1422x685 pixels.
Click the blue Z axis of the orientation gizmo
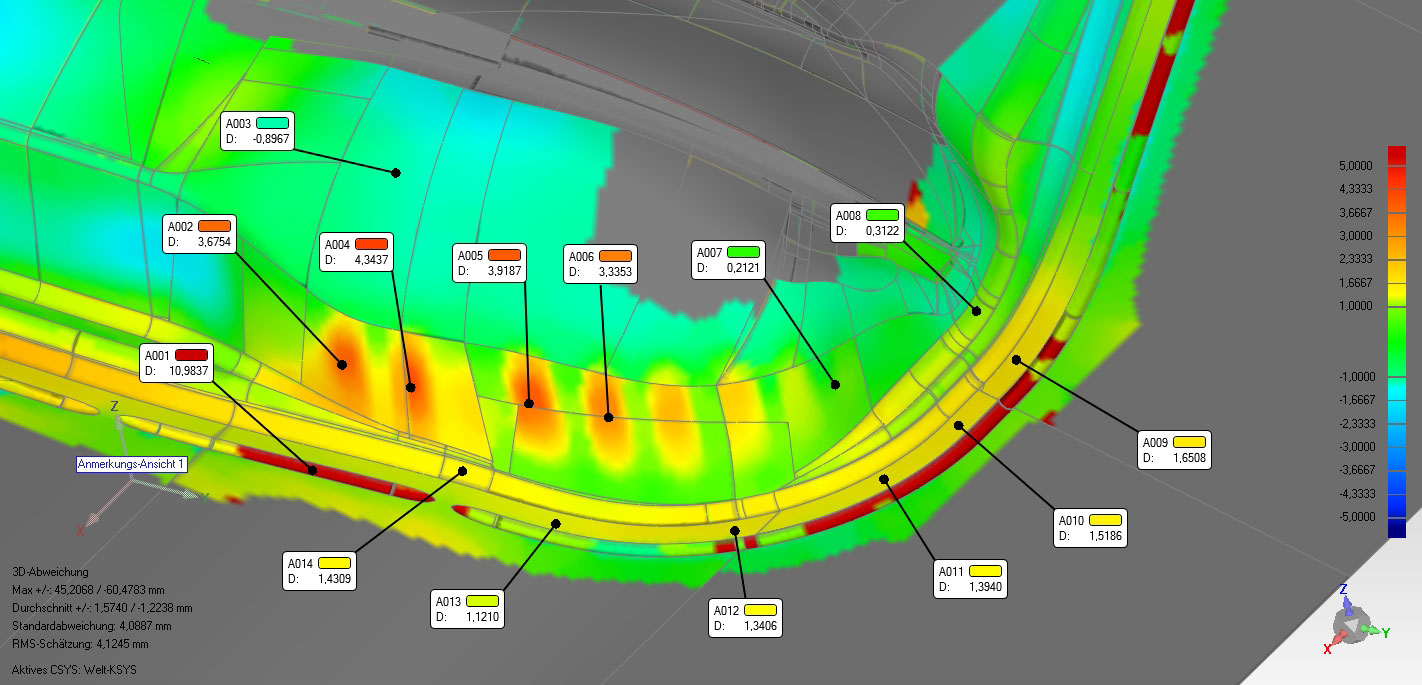click(x=1344, y=591)
